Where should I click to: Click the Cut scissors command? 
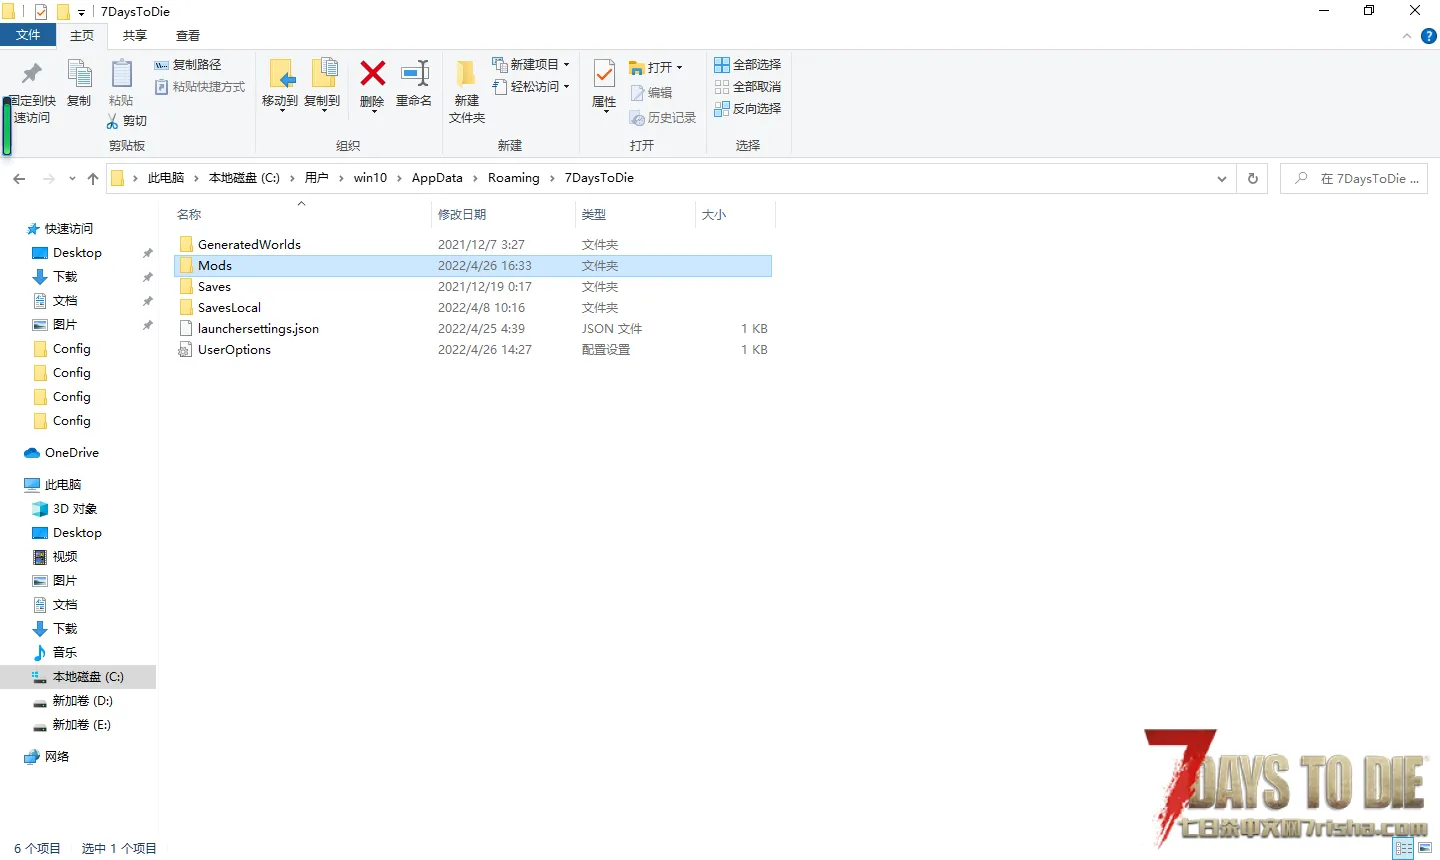127,121
